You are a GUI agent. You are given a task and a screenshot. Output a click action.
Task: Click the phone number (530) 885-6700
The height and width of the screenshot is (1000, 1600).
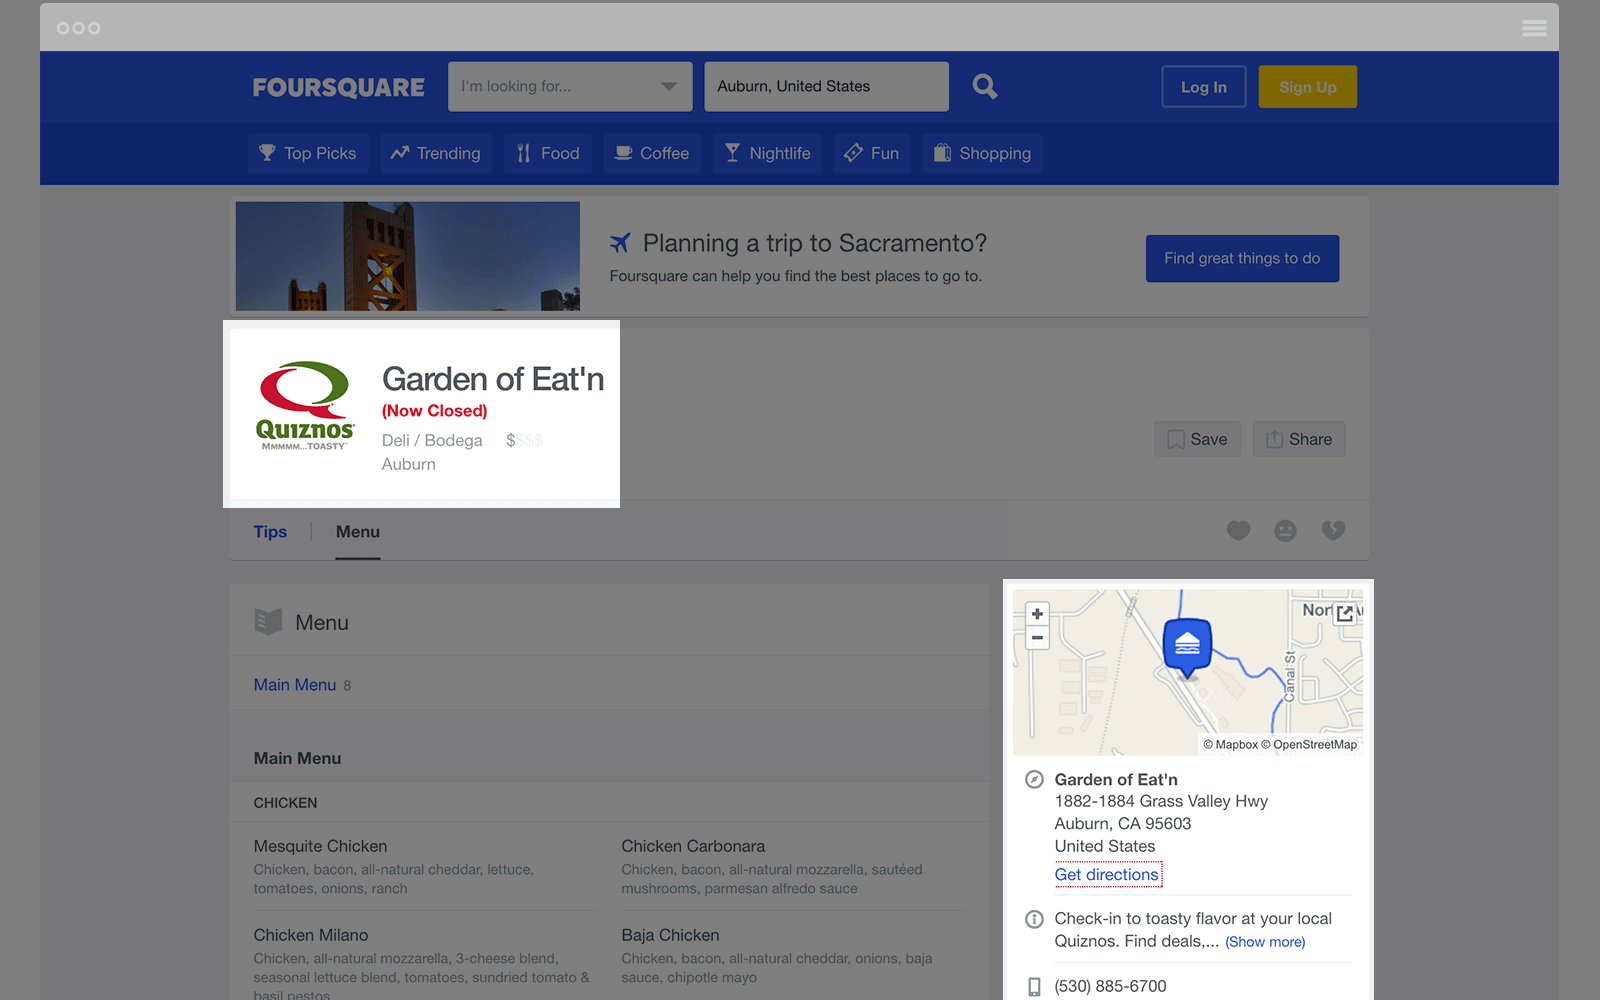[1110, 986]
